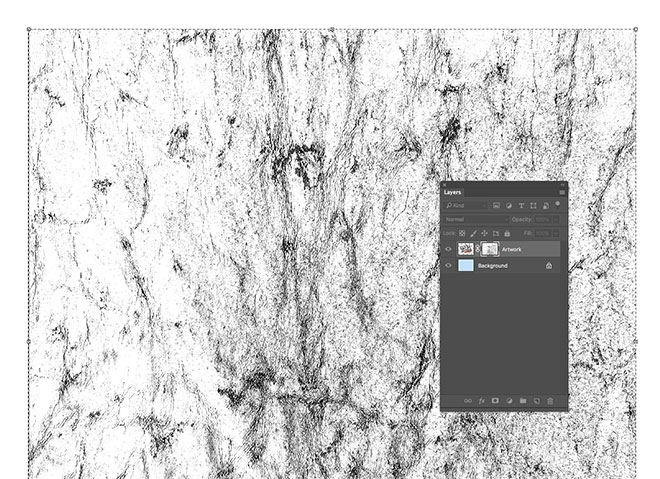Prevent auto-nesting artboard lock icon
The image size is (660, 479).
[496, 233]
